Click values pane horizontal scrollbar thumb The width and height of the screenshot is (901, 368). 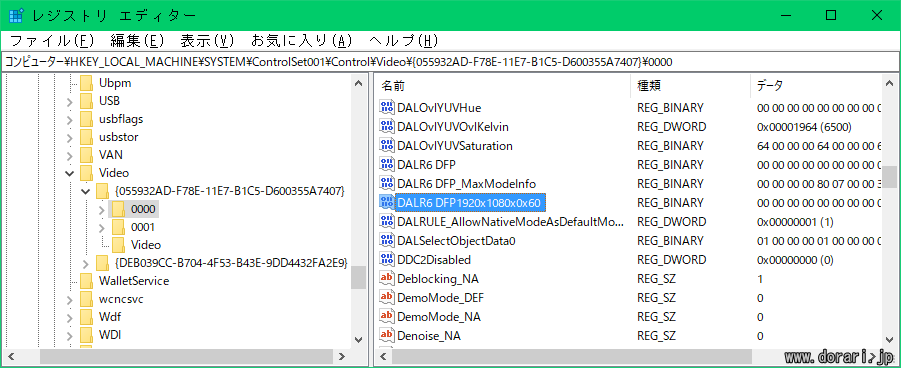pyautogui.click(x=572, y=356)
